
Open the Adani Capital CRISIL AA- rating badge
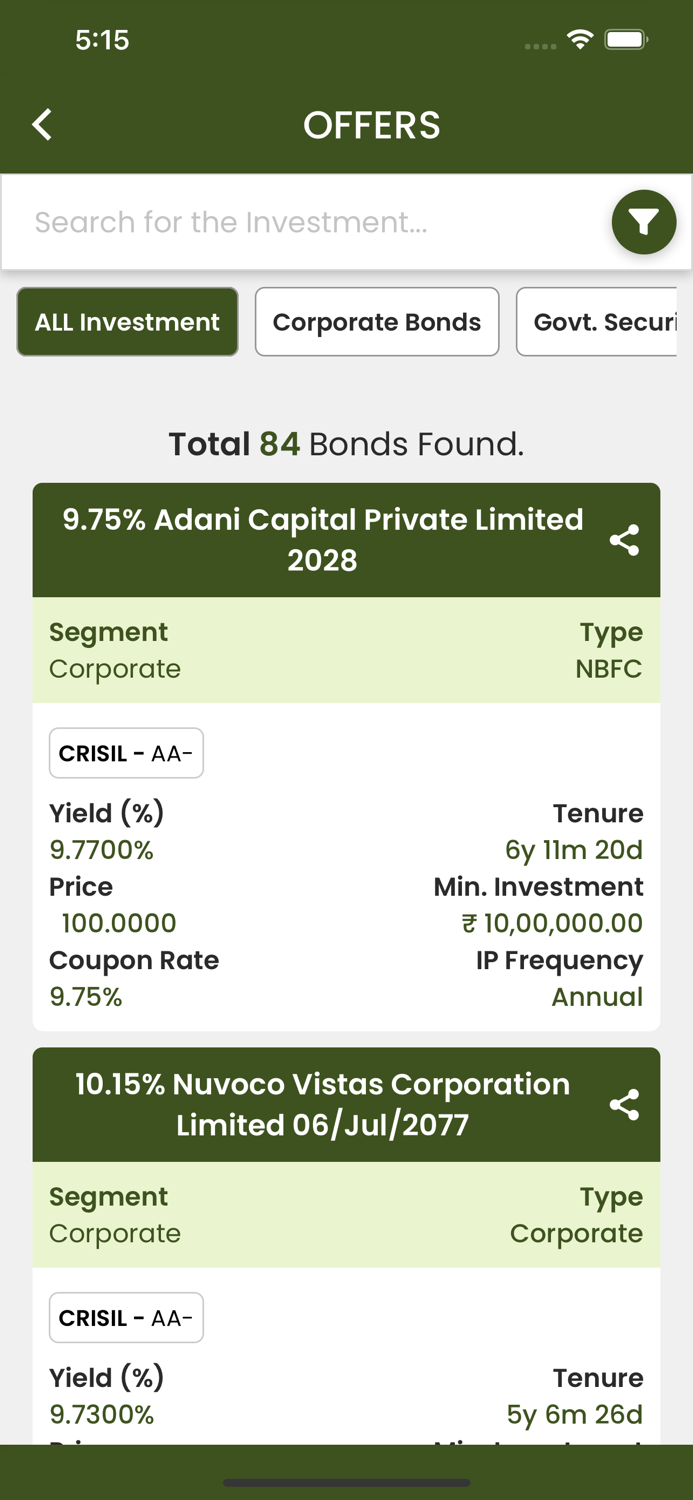(x=126, y=753)
